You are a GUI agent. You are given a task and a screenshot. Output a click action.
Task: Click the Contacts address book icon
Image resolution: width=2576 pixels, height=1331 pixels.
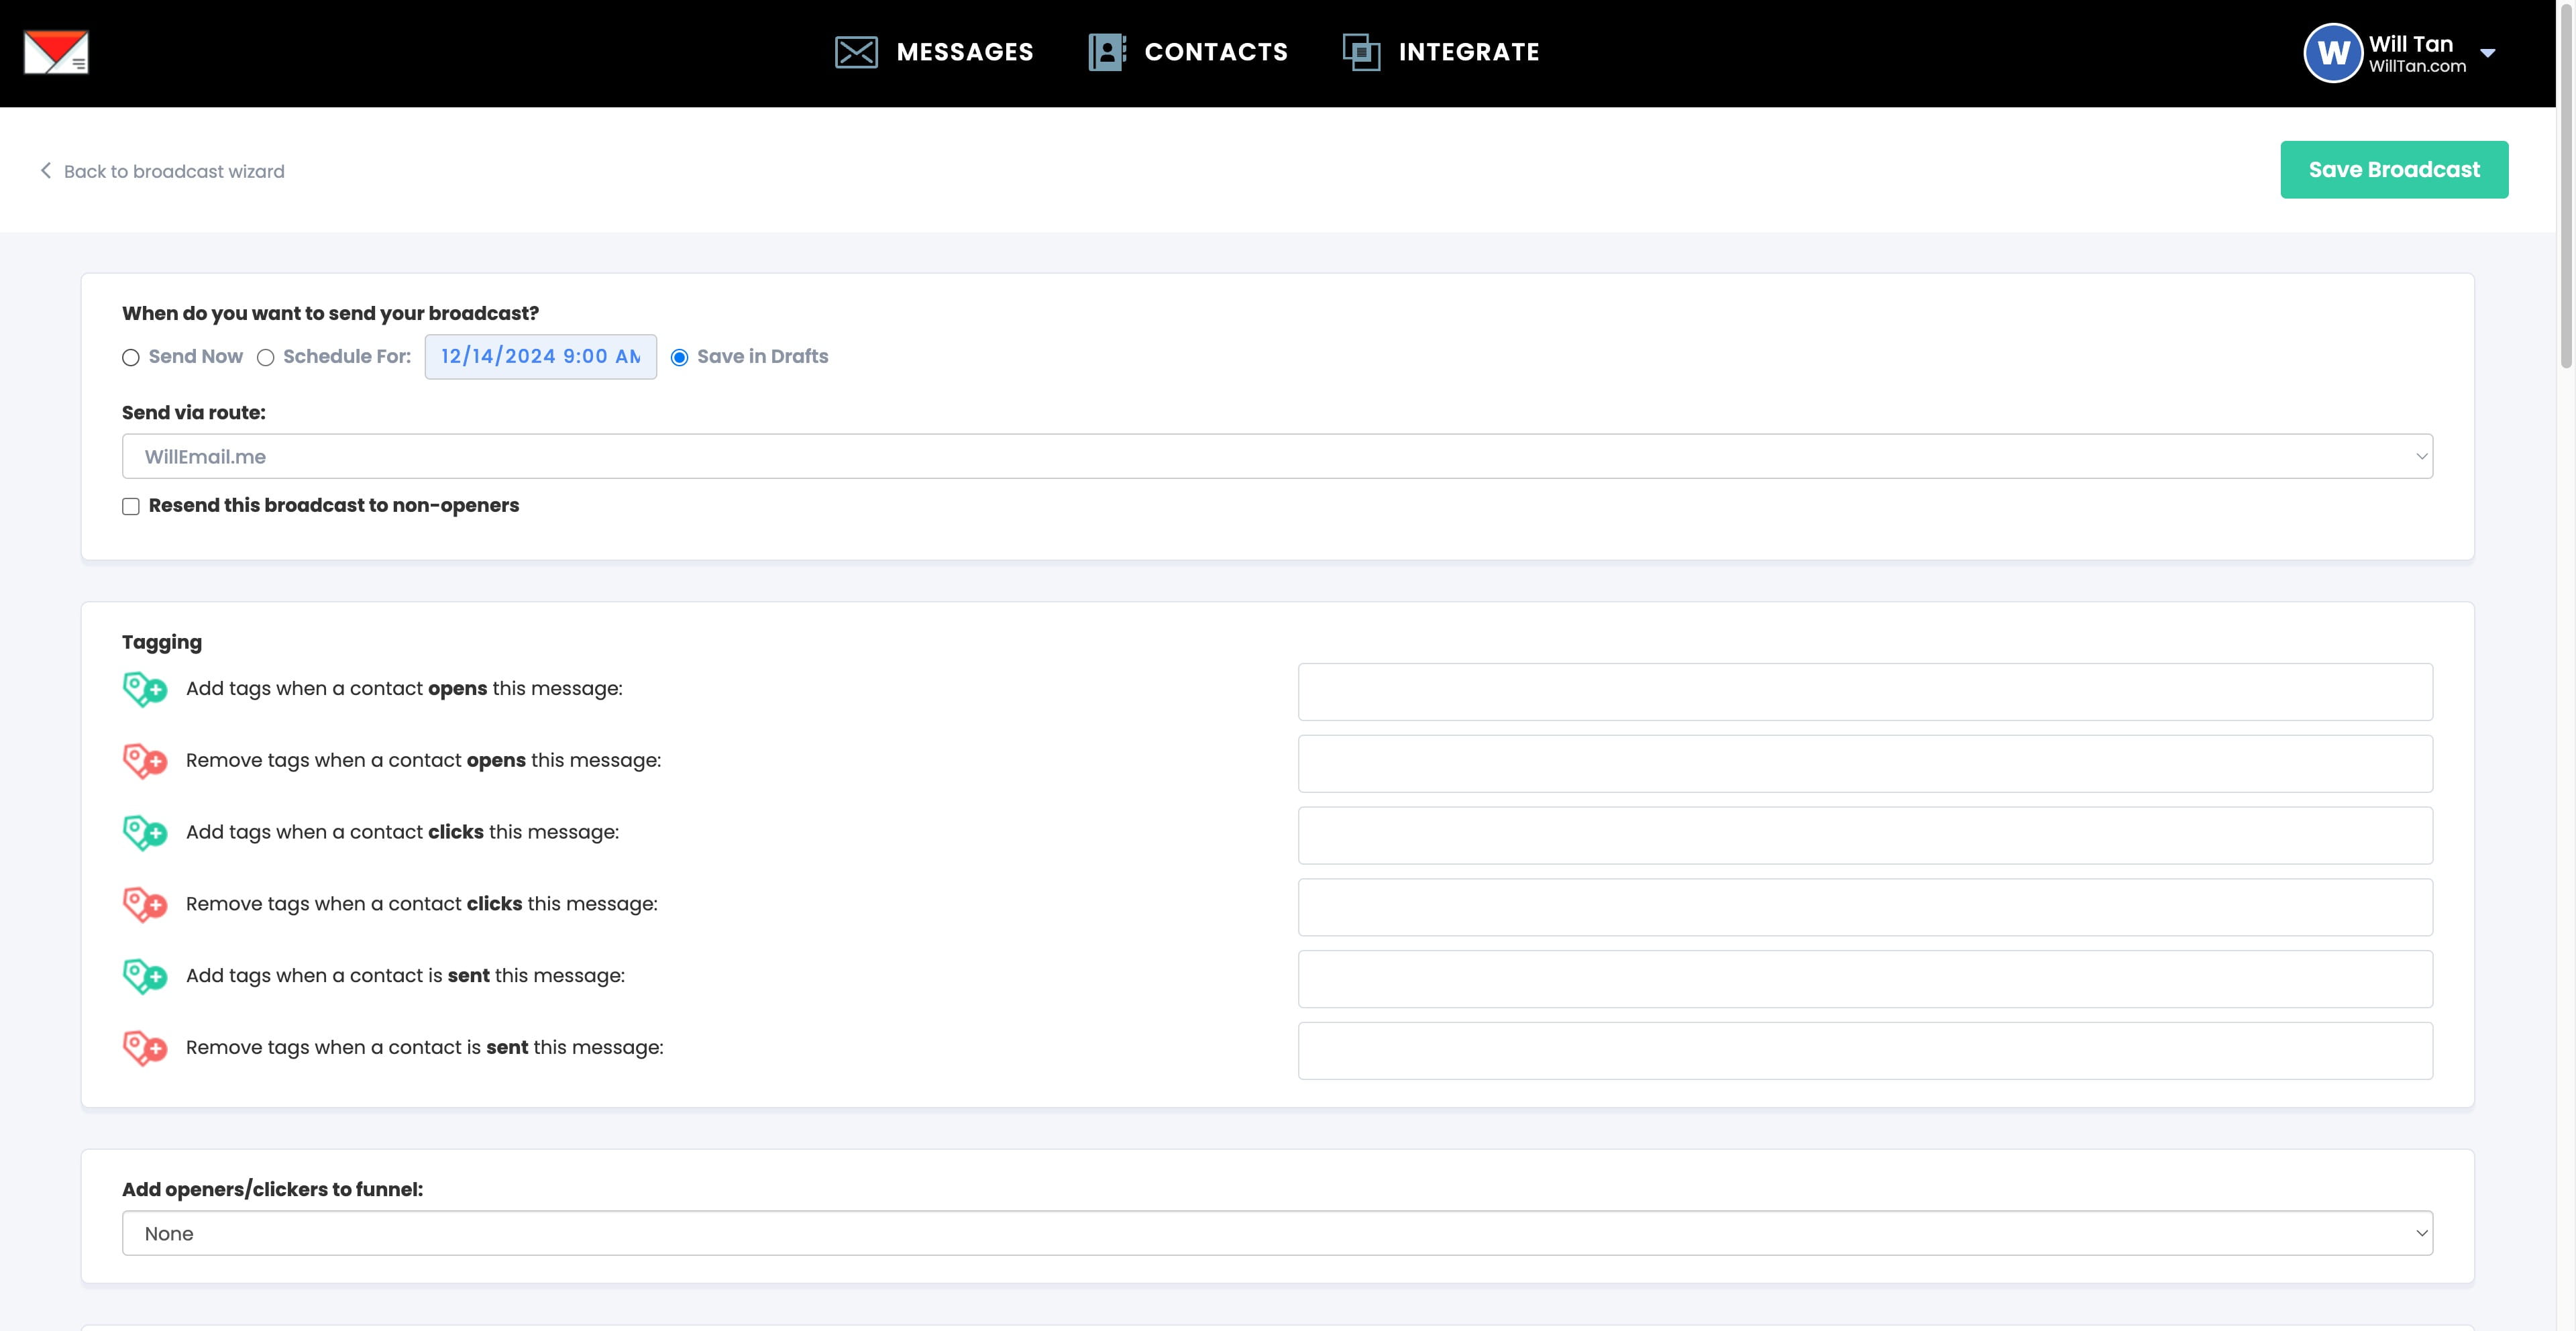[1107, 52]
